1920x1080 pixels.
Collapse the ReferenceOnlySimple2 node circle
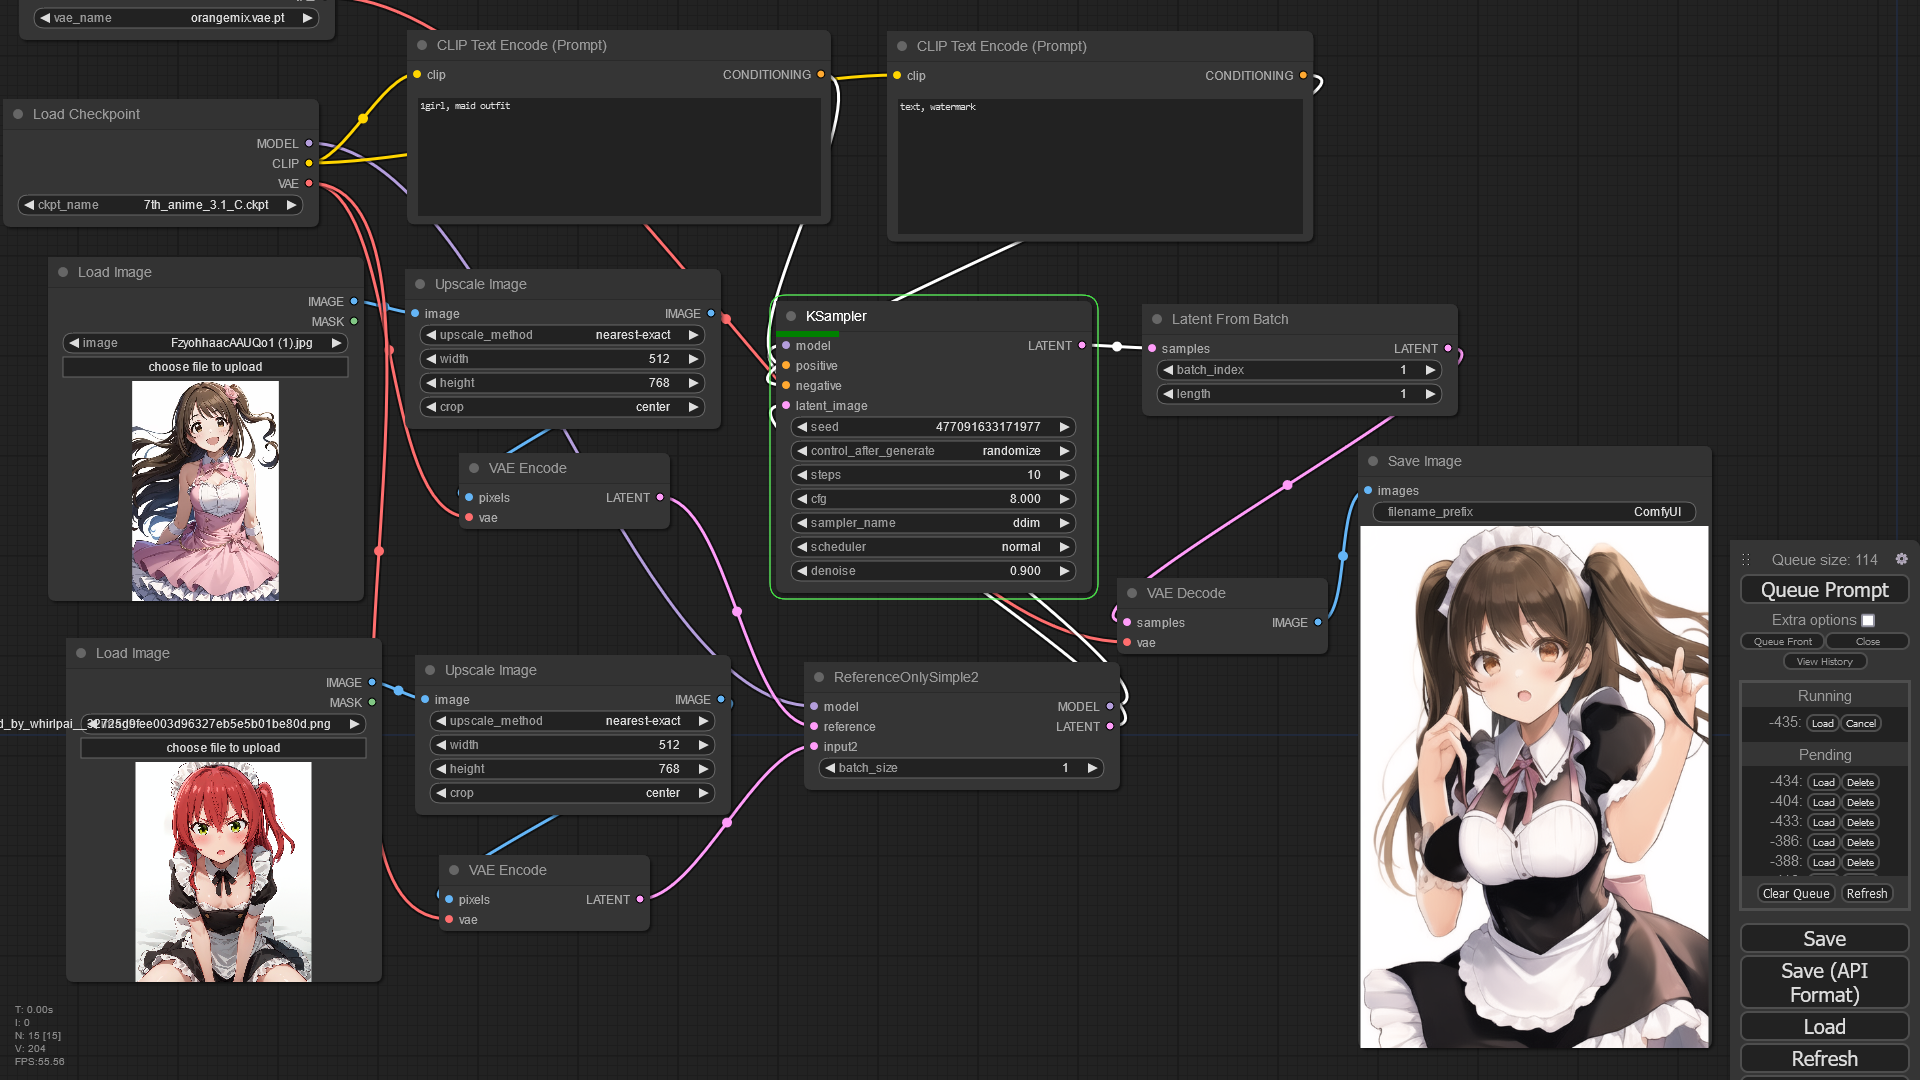(817, 677)
